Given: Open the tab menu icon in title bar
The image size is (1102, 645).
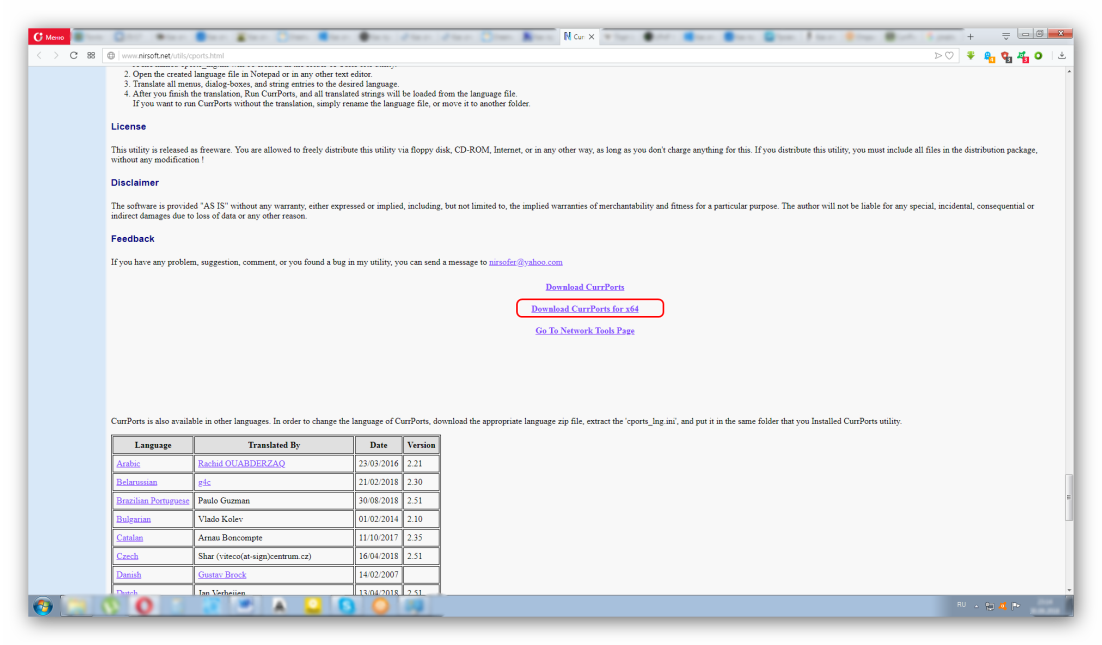Looking at the screenshot, I should pyautogui.click(x=1006, y=36).
